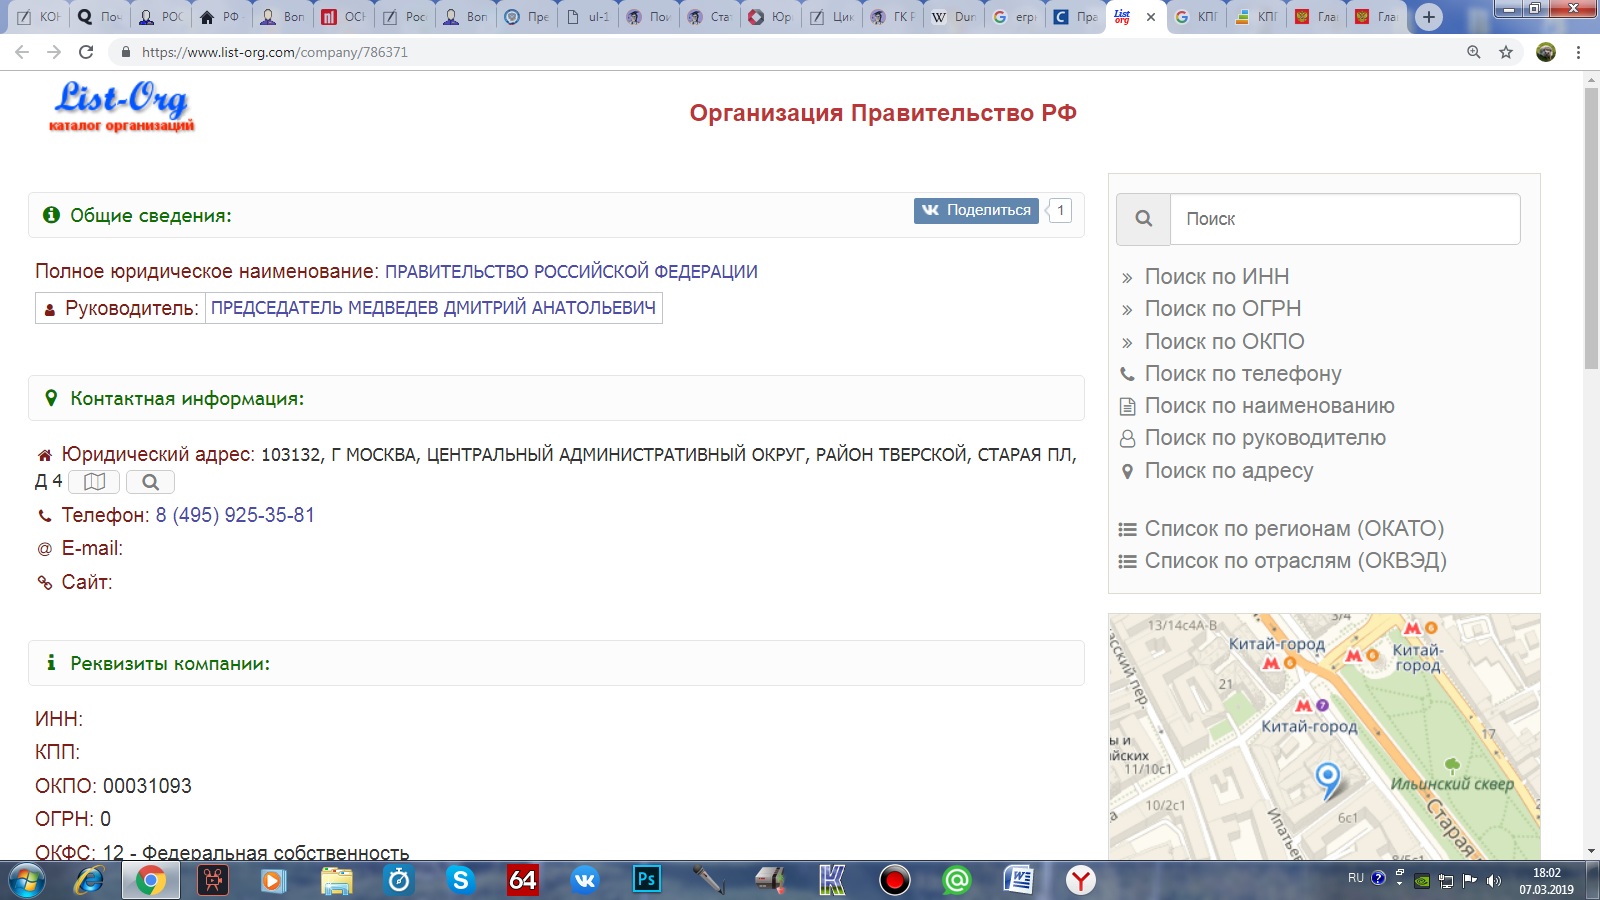
Task: Open Поиск по наименованию link
Action: [x=1269, y=406]
